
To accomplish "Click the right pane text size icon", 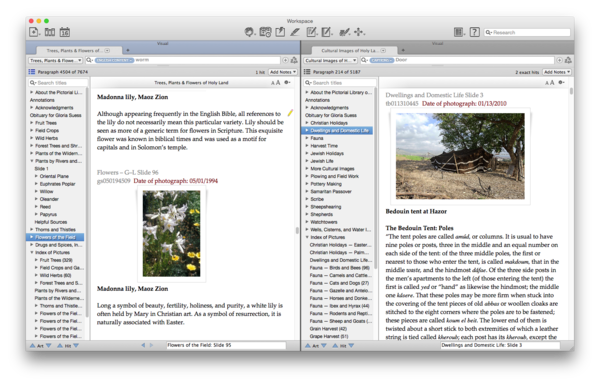I will tap(549, 83).
